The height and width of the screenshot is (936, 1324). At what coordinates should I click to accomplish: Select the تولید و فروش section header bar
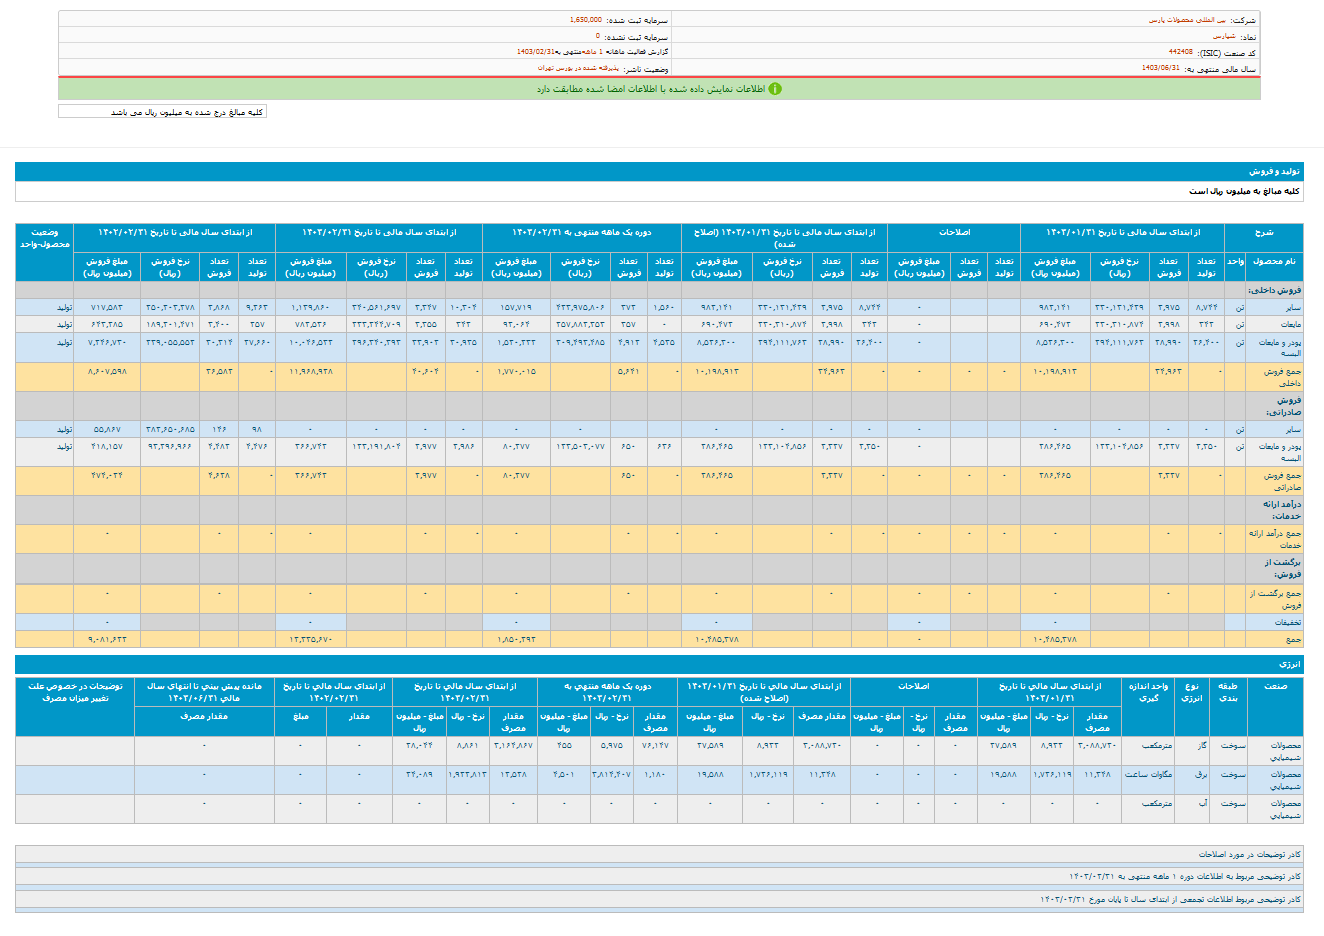659,172
